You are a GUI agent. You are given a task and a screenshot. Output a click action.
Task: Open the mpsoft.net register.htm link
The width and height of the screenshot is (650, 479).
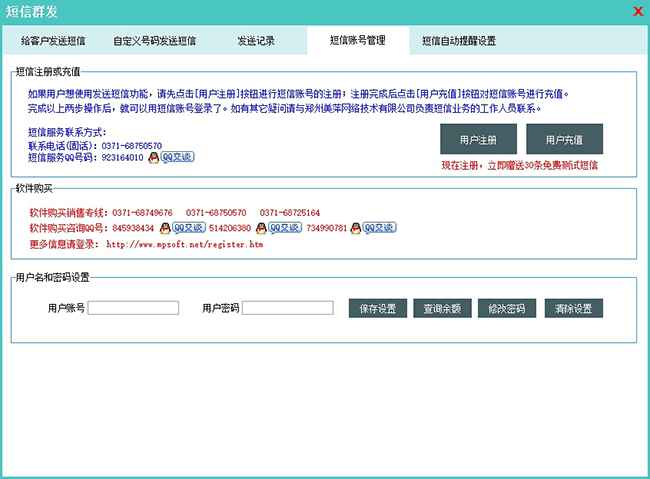point(185,243)
